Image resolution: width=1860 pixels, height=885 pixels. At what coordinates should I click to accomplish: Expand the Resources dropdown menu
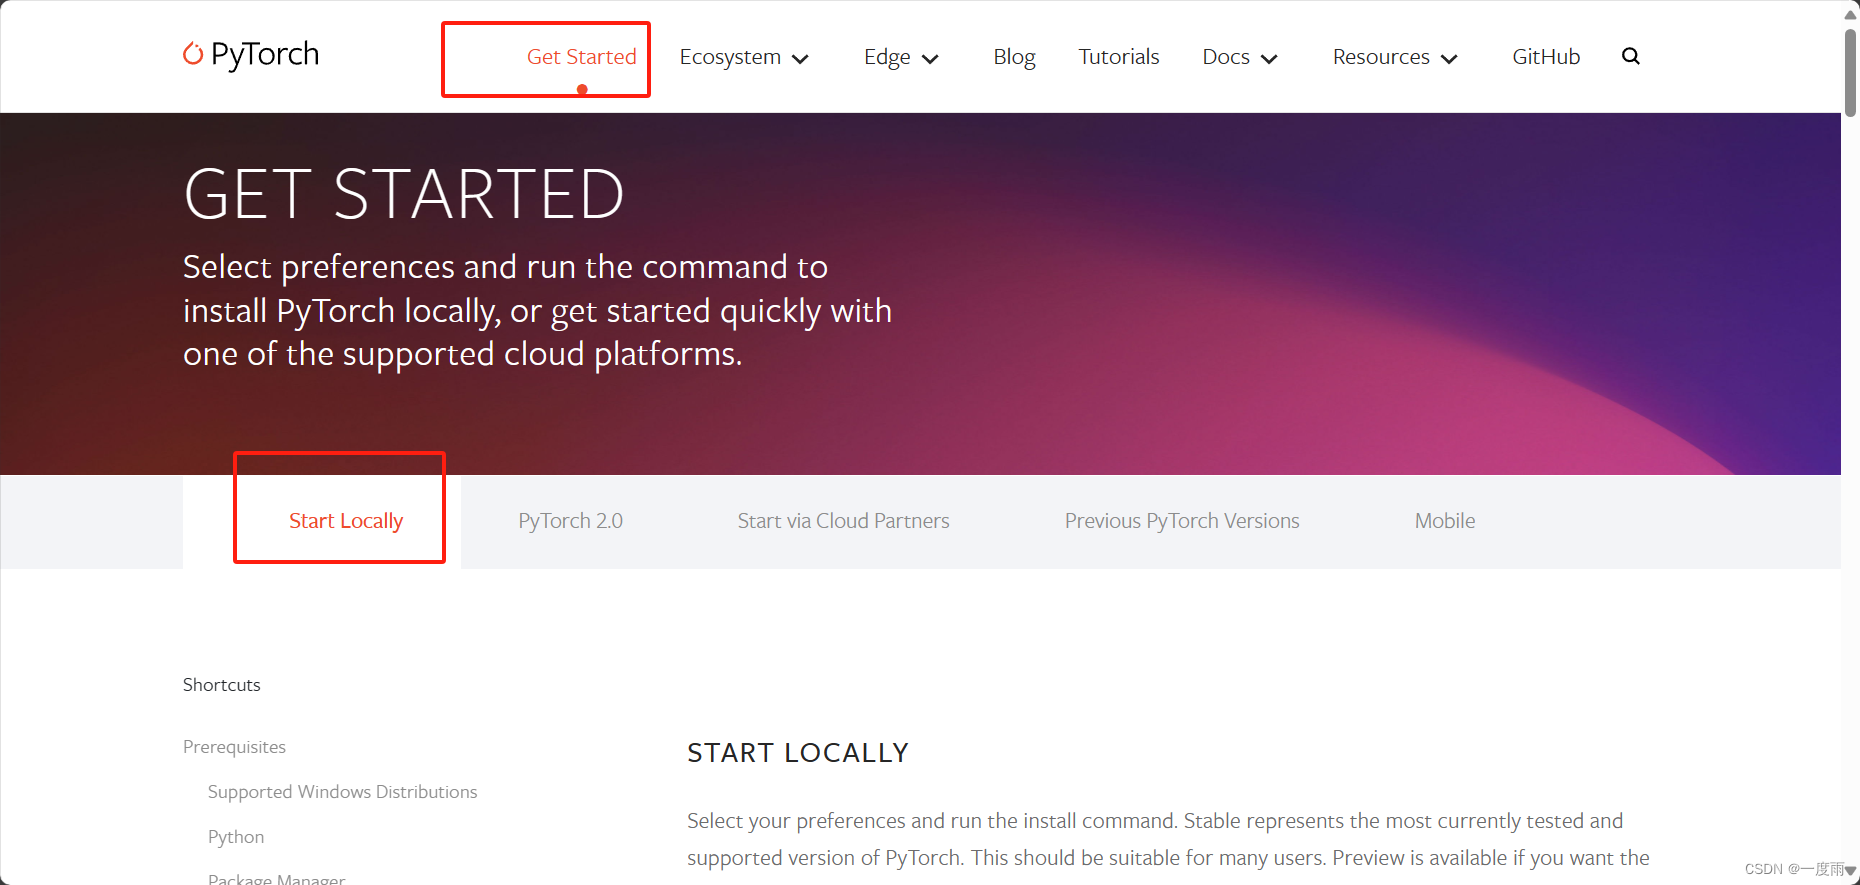coord(1395,57)
